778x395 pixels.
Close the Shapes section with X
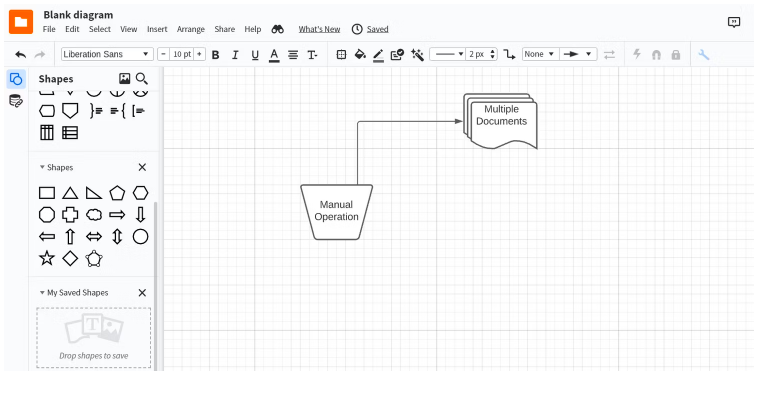click(x=142, y=167)
